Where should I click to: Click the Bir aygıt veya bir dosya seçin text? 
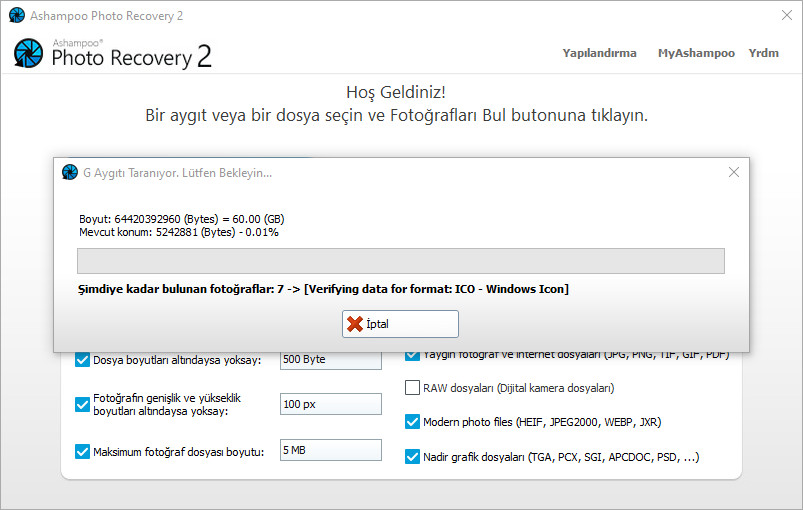[x=396, y=115]
